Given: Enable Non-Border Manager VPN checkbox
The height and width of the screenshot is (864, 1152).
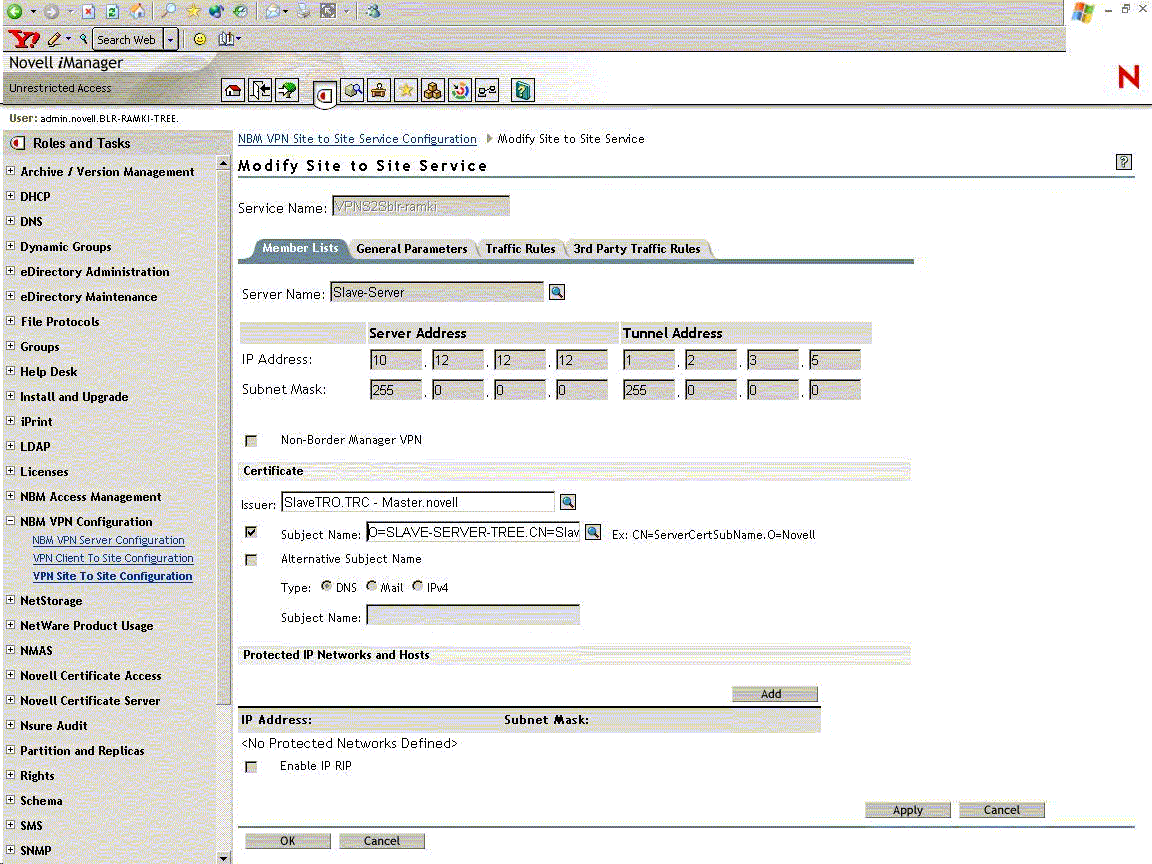Looking at the screenshot, I should [x=251, y=441].
